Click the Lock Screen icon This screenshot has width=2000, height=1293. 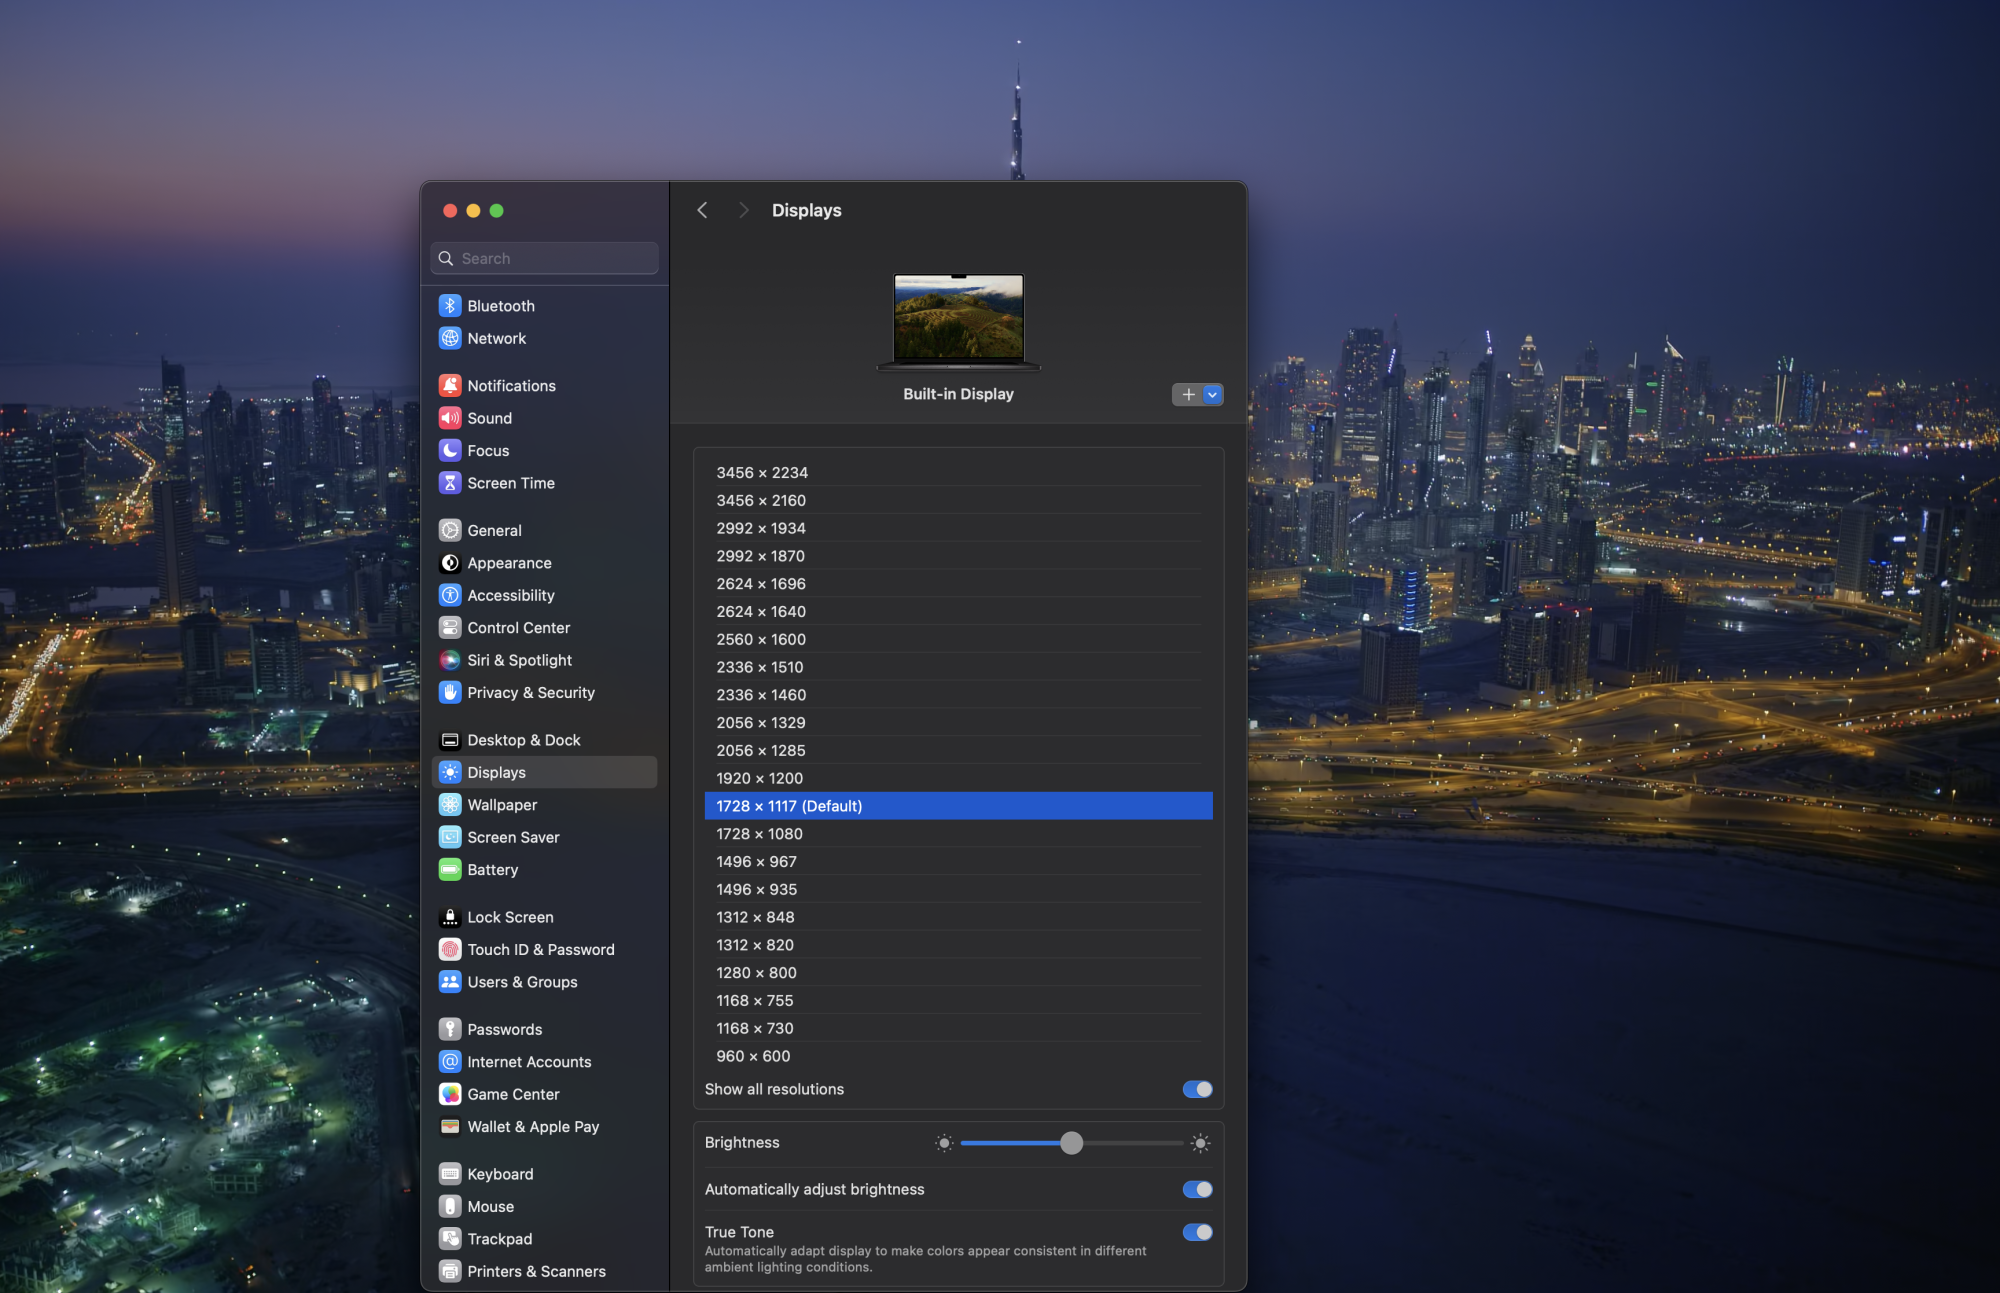[450, 917]
